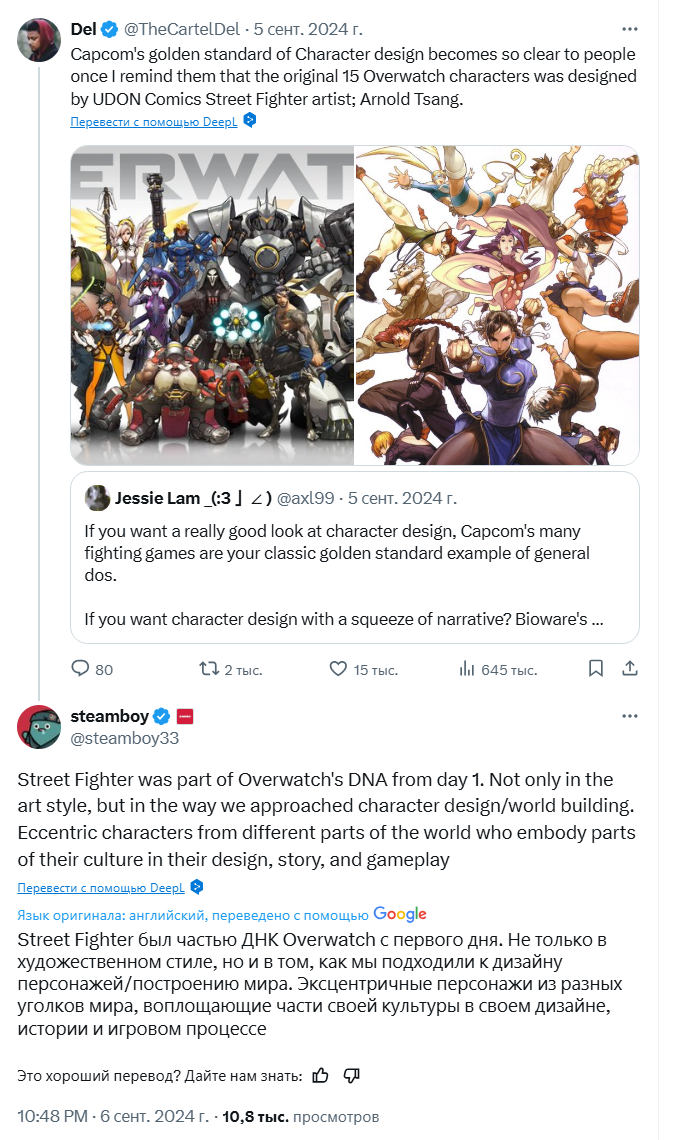
Task: Like Del's tweet with the heart icon
Action: [338, 668]
